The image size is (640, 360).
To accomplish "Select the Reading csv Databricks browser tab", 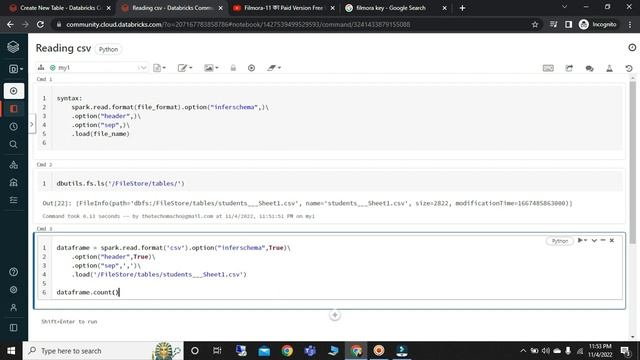I will pyautogui.click(x=171, y=8).
